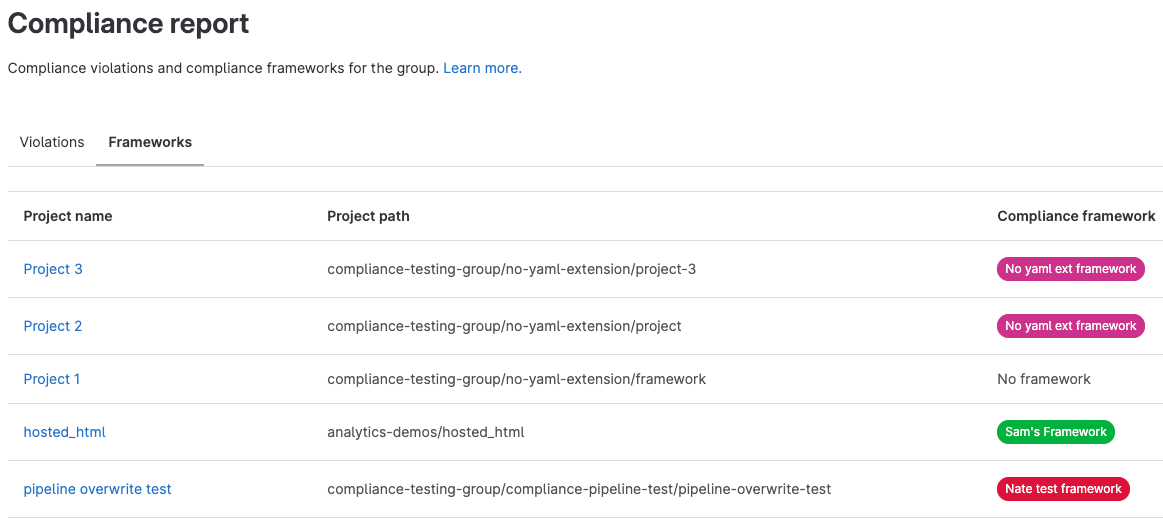
Task: Click the Project name column header
Action: (x=68, y=216)
